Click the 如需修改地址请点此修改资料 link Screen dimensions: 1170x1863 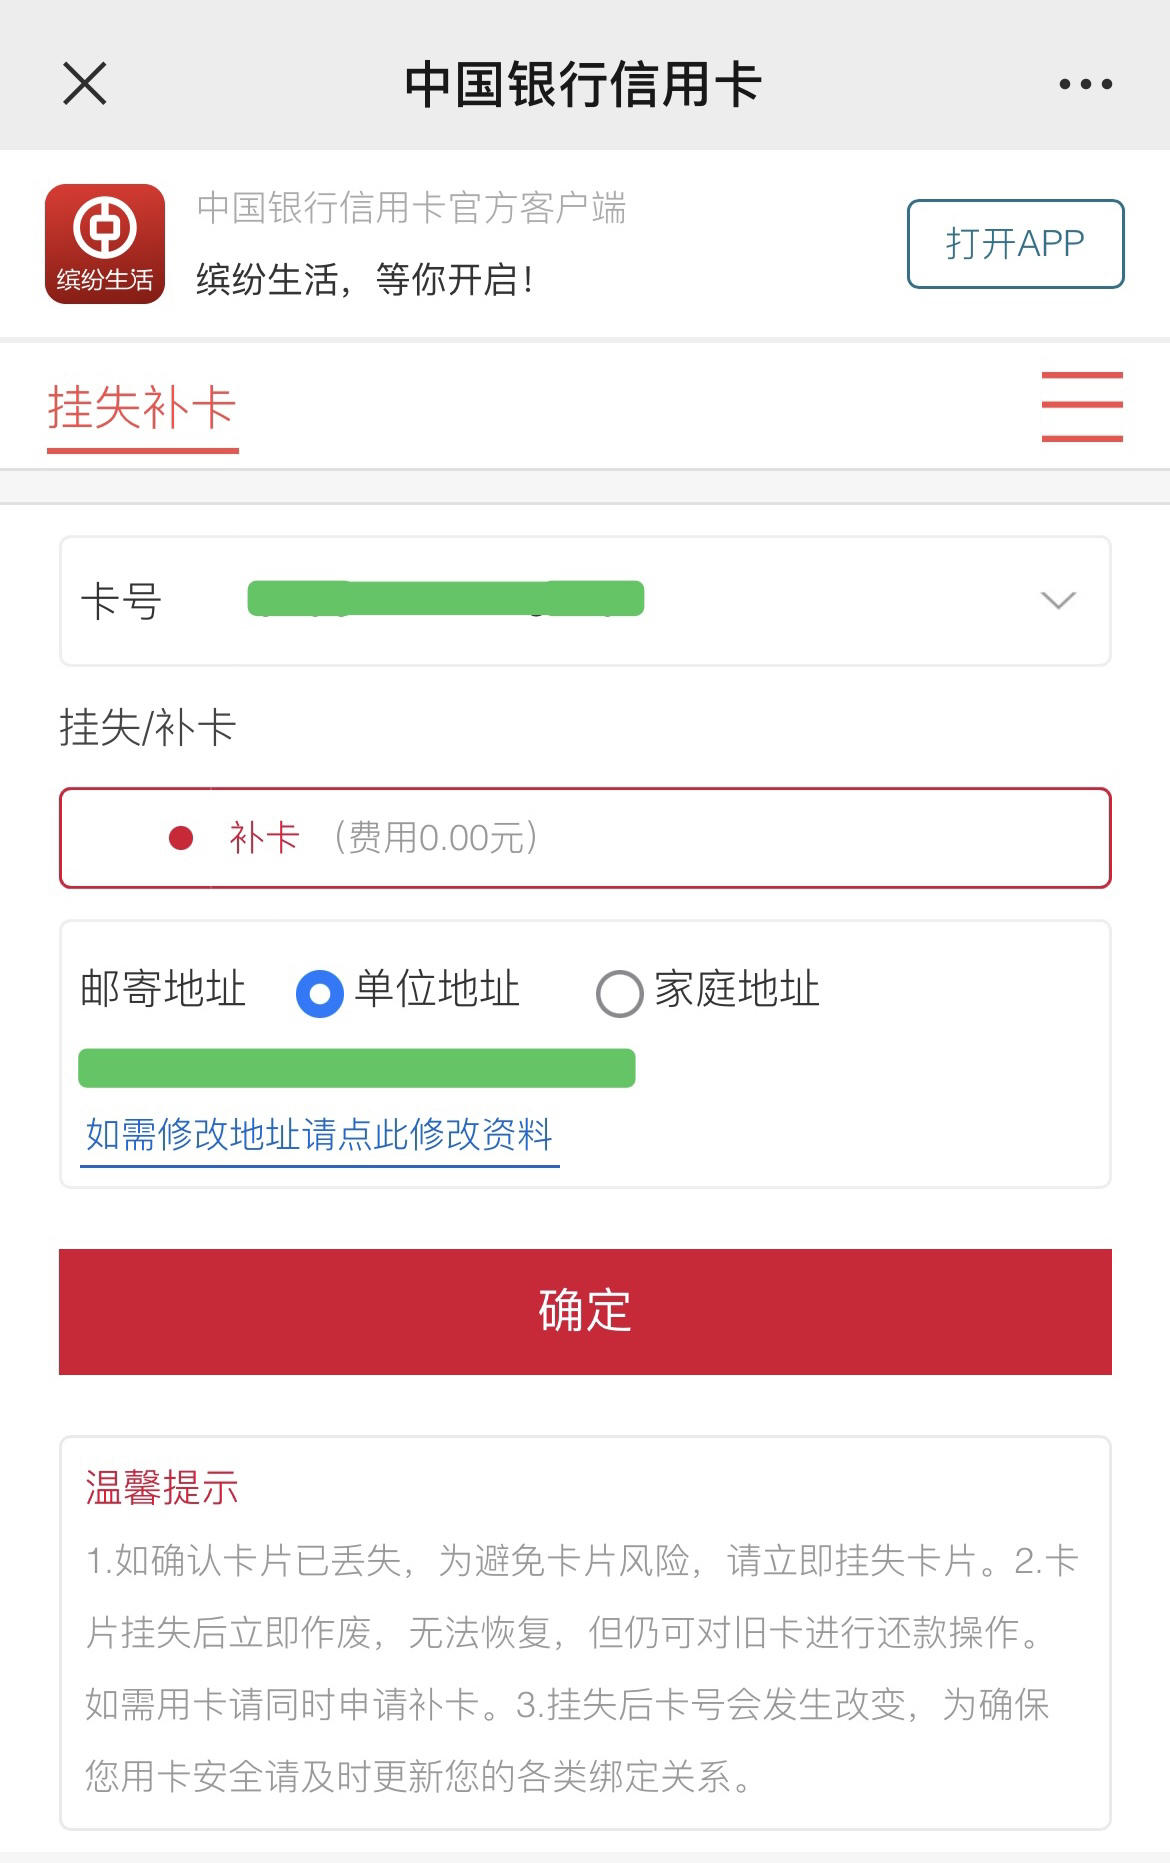coord(319,1135)
